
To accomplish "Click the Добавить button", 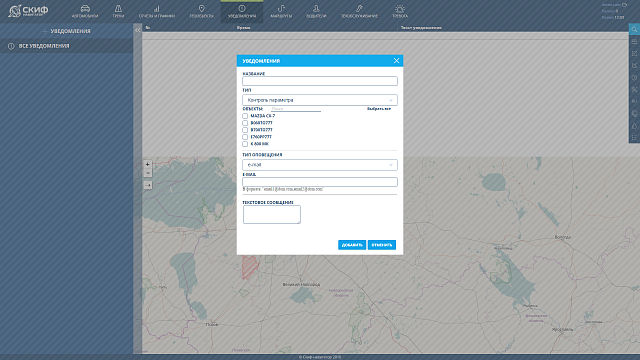I will tap(352, 245).
